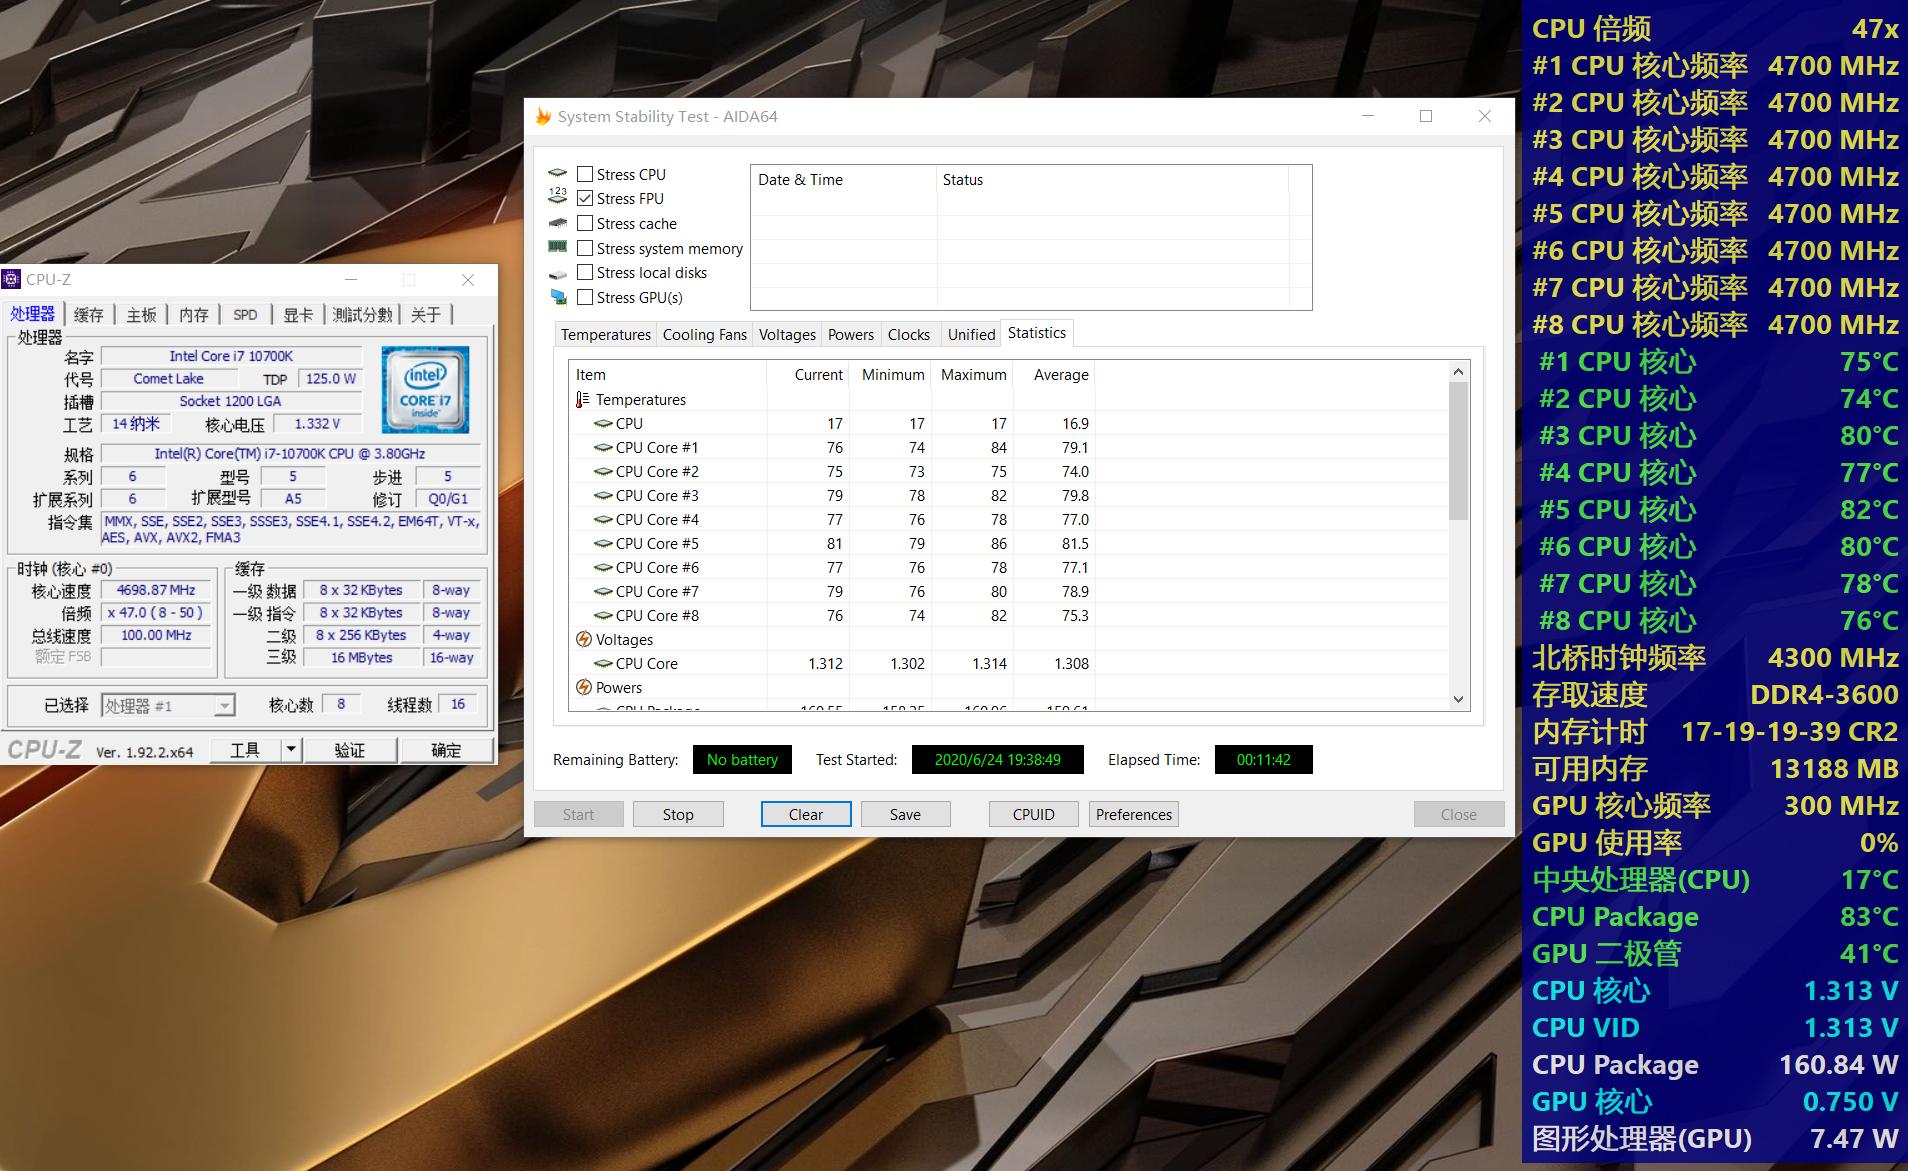1908x1171 pixels.
Task: Enable the Stress cache checkbox
Action: pos(585,223)
